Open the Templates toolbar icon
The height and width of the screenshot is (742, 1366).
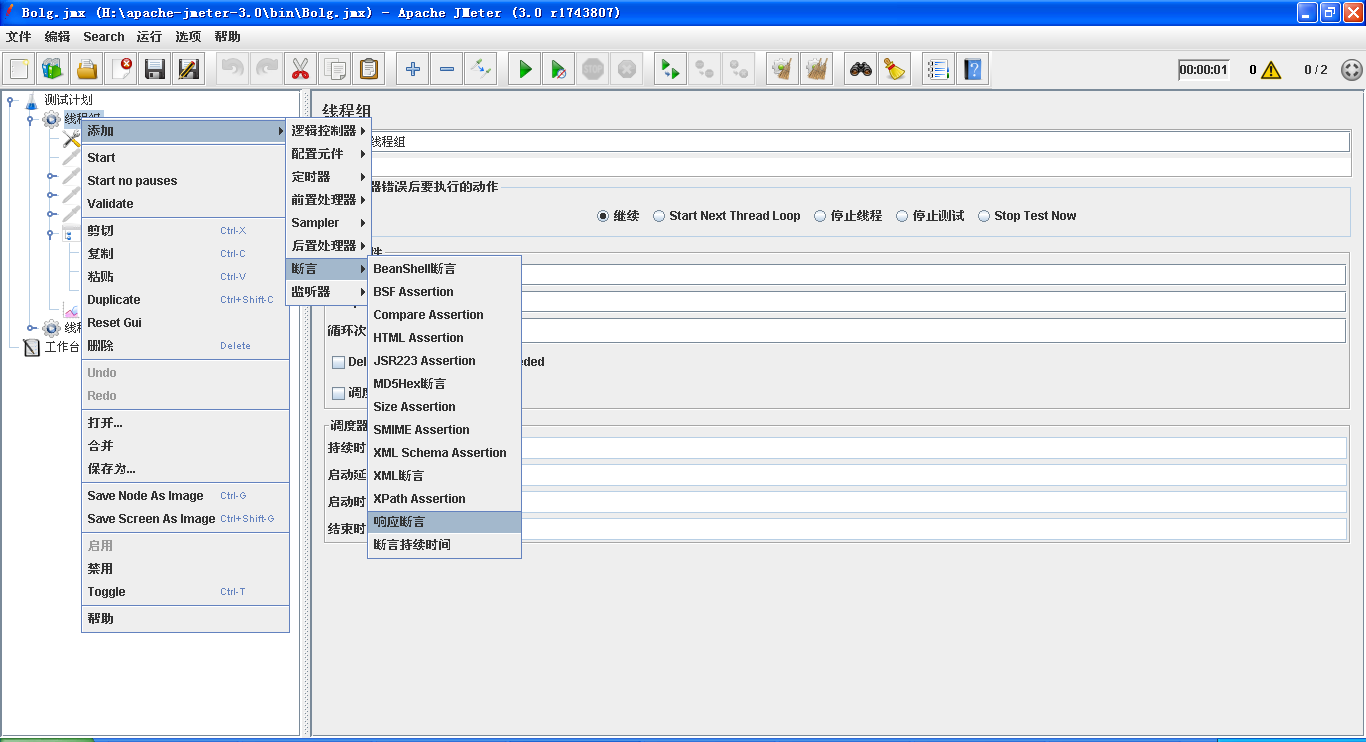pos(53,69)
